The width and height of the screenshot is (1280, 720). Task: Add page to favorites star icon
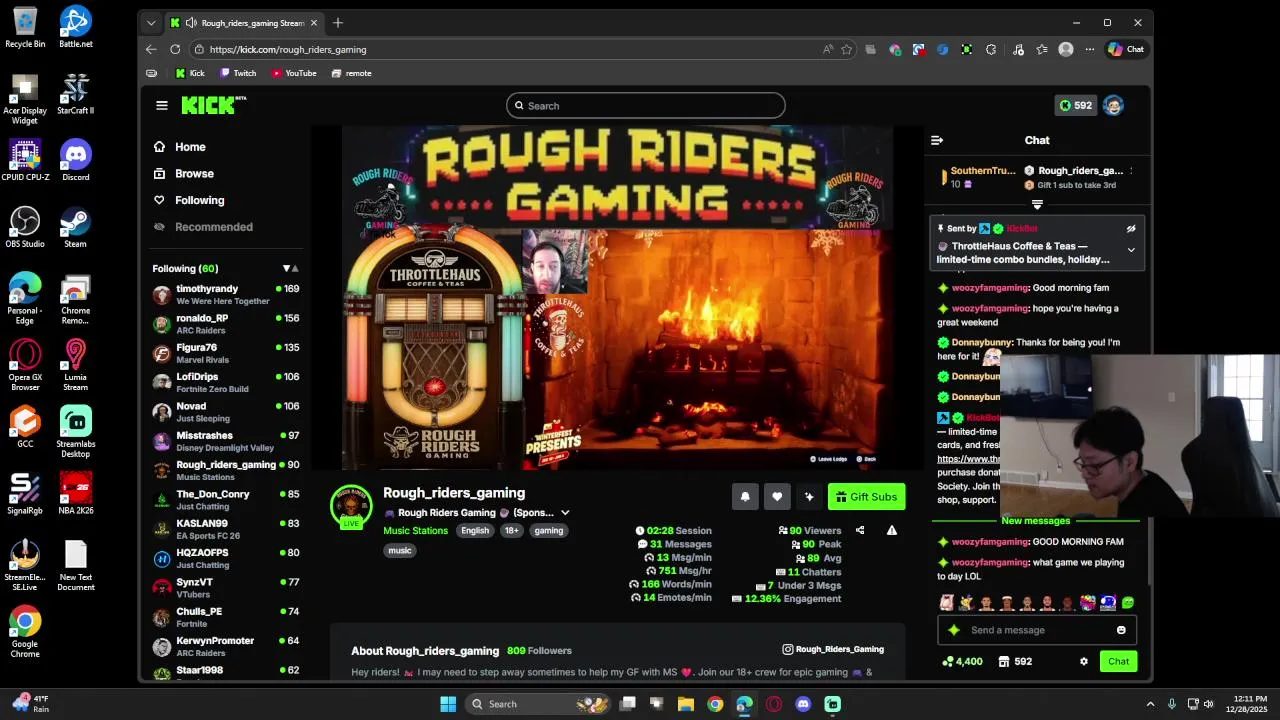[x=847, y=49]
